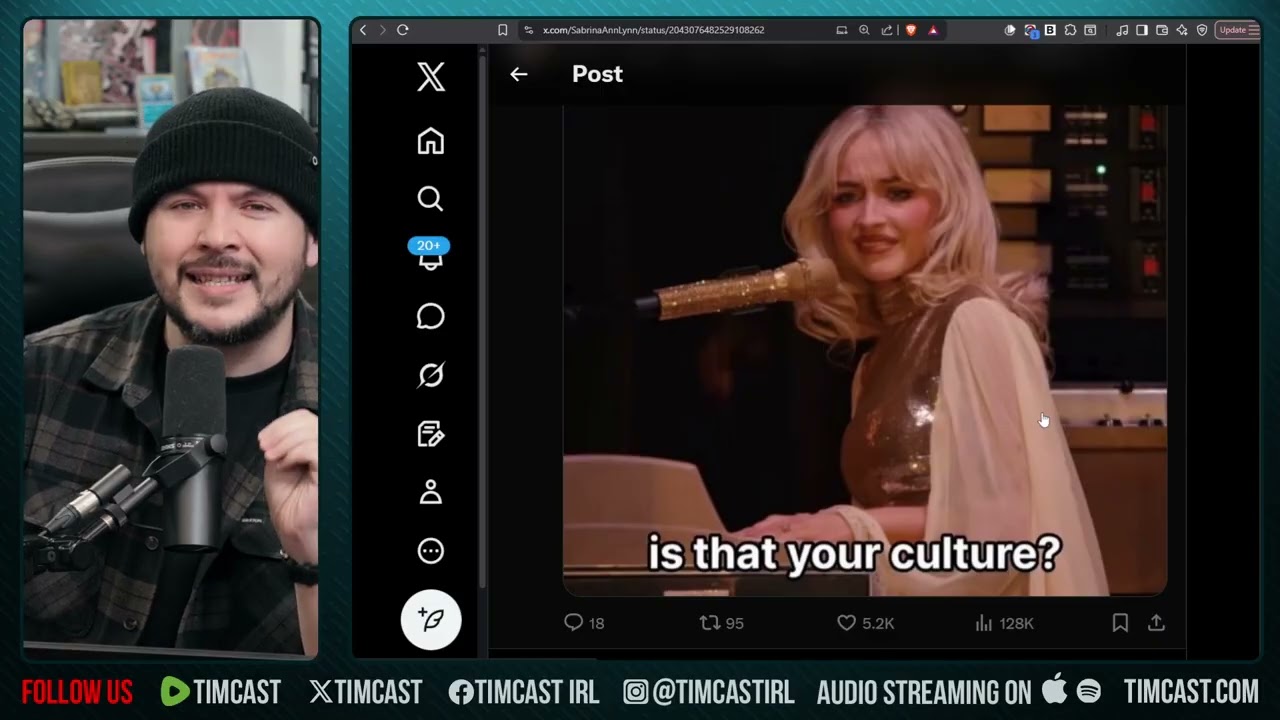Screen dimensions: 1280x720
Task: Go to X Home feed
Action: pos(430,141)
